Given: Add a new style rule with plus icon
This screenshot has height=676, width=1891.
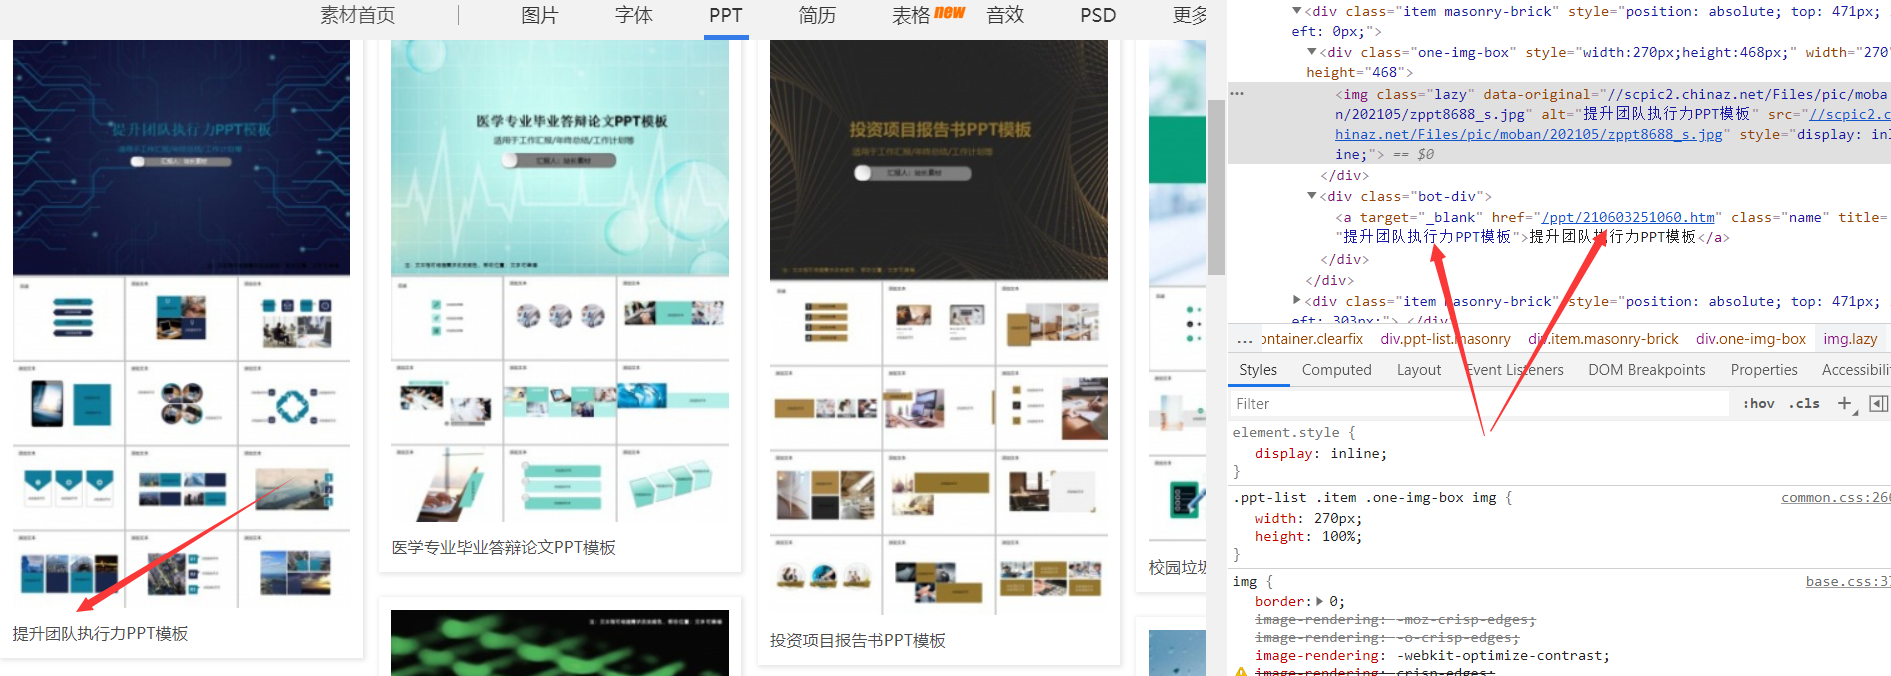Looking at the screenshot, I should (1846, 403).
